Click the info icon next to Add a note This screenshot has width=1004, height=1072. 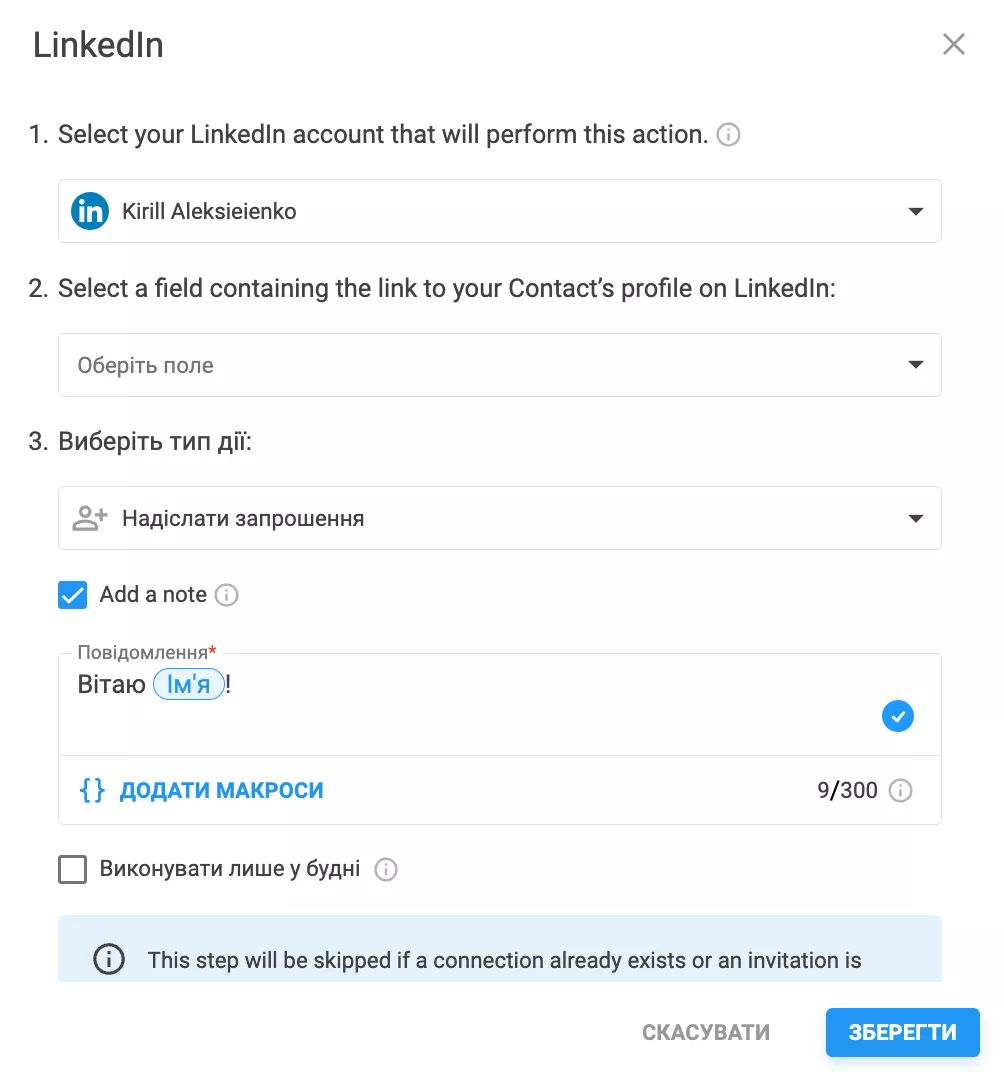pos(226,595)
